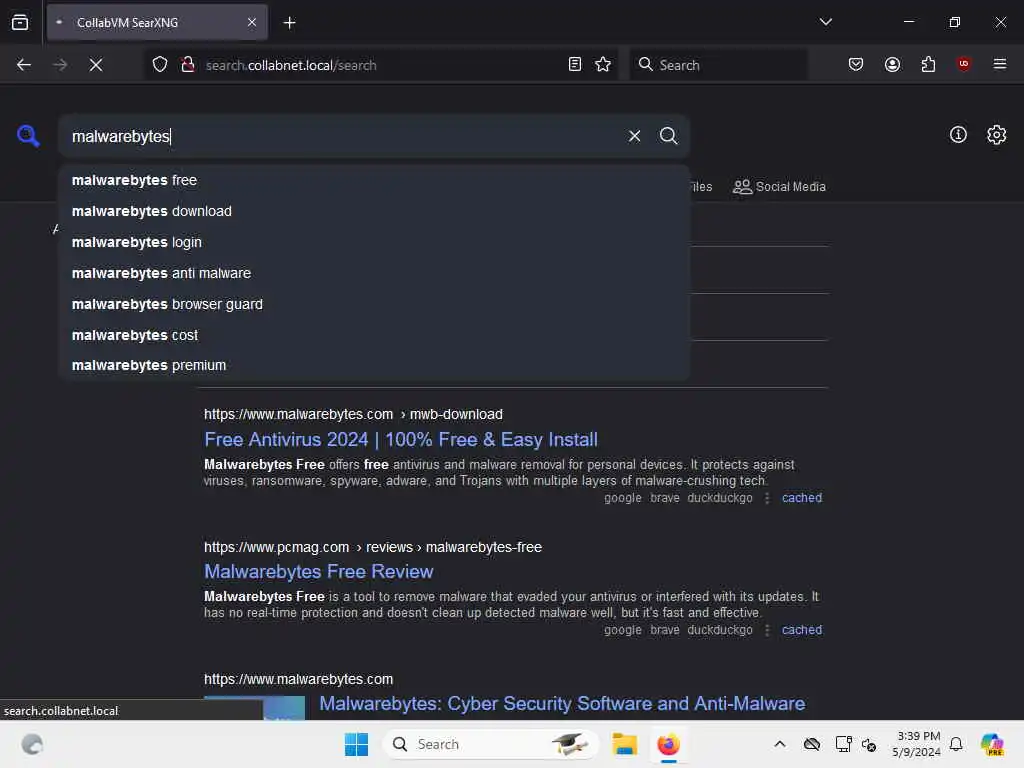Toggle reader view icon in address bar
Screen dimensions: 1024x768
pos(575,64)
